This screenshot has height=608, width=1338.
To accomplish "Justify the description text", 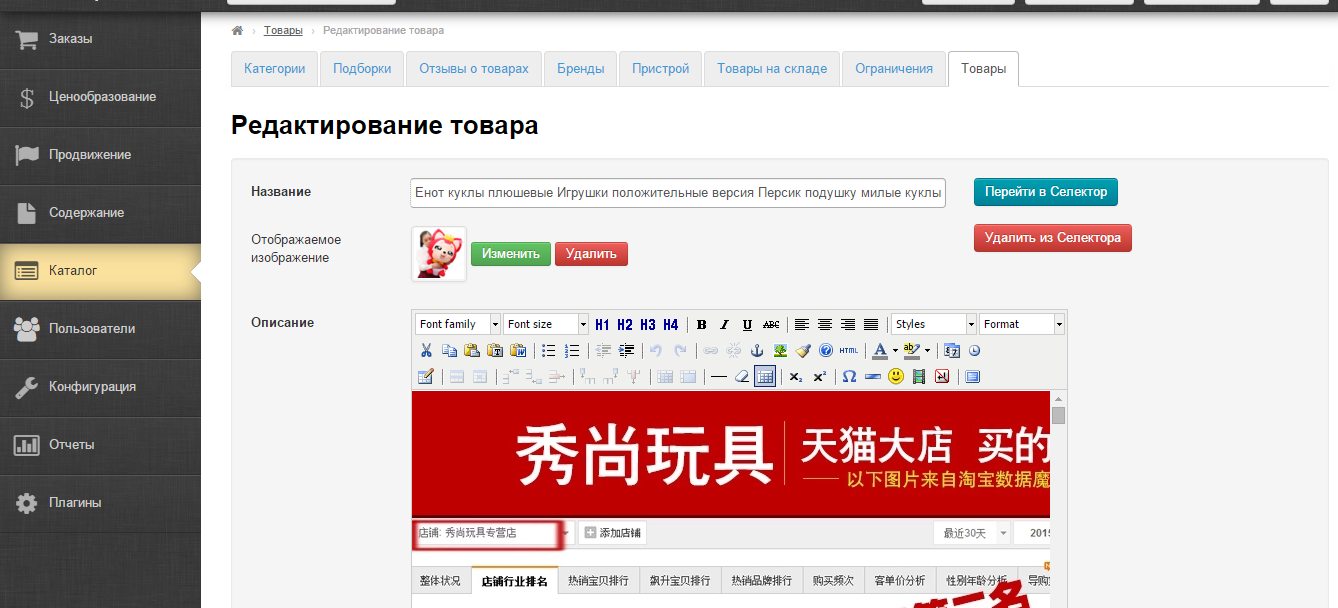I will coord(871,325).
